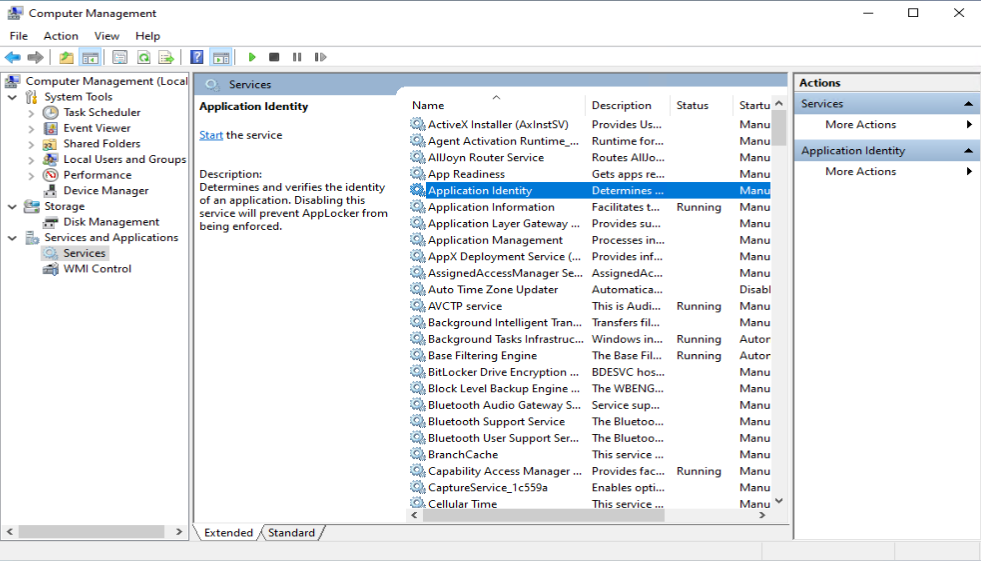The height and width of the screenshot is (561, 981).
Task: Click the Restart Service icon
Action: click(320, 57)
